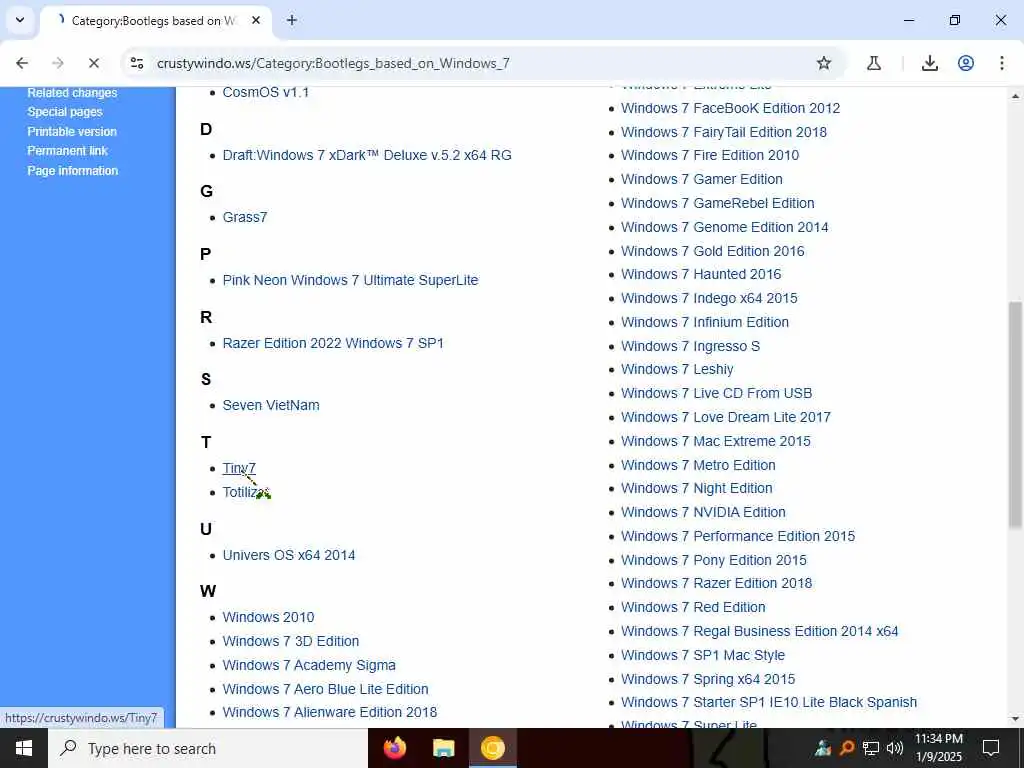Viewport: 1024px width, 768px height.
Task: Open Windows 7 GameRebel Edition link
Action: [718, 203]
